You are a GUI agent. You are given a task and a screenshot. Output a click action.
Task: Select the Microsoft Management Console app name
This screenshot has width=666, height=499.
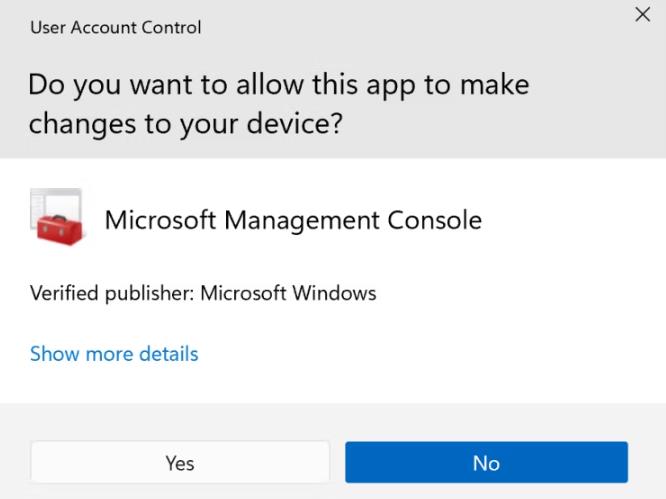(x=293, y=220)
